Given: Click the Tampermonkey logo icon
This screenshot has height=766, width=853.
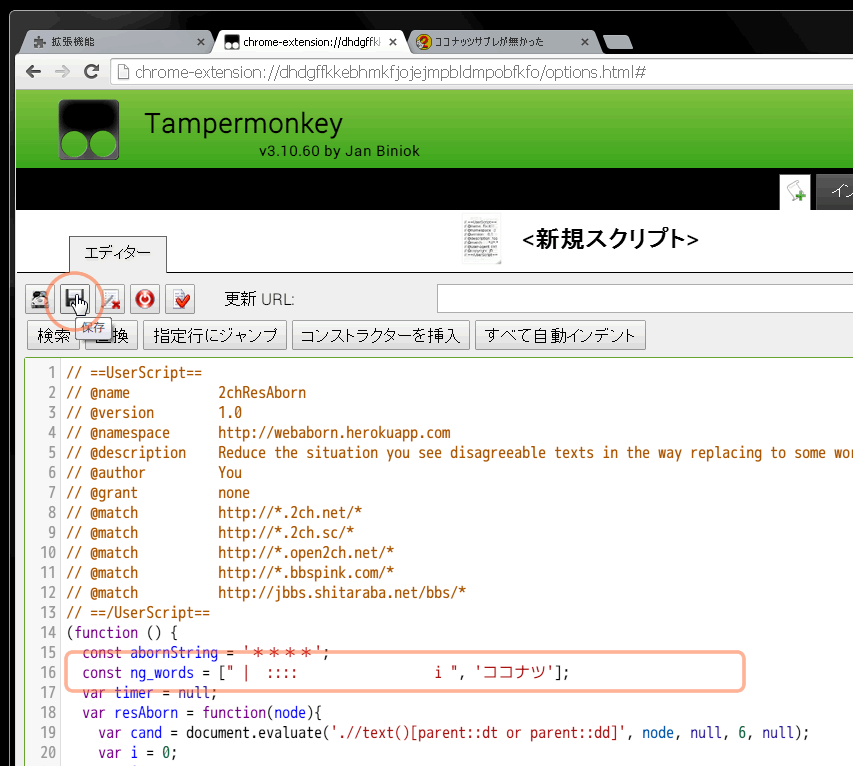Looking at the screenshot, I should 89,129.
